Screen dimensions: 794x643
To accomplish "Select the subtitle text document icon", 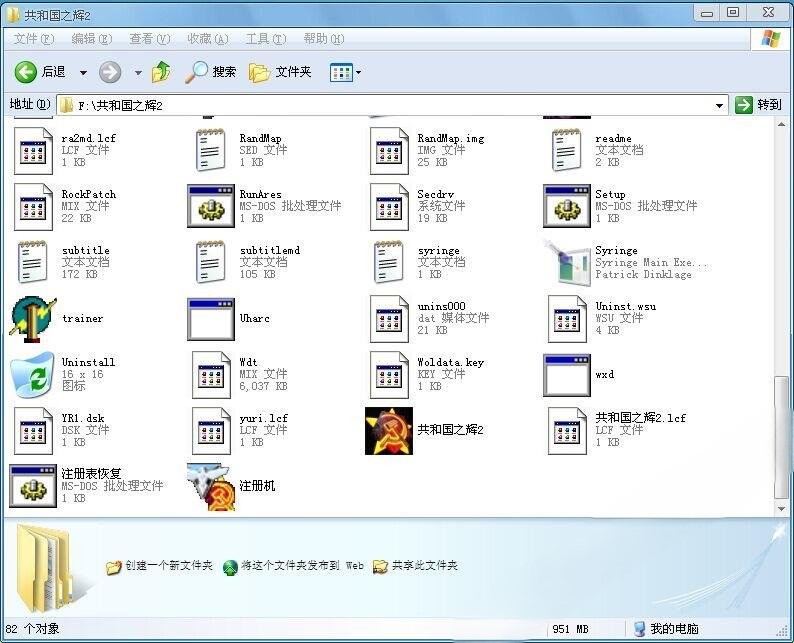I will click(x=32, y=262).
